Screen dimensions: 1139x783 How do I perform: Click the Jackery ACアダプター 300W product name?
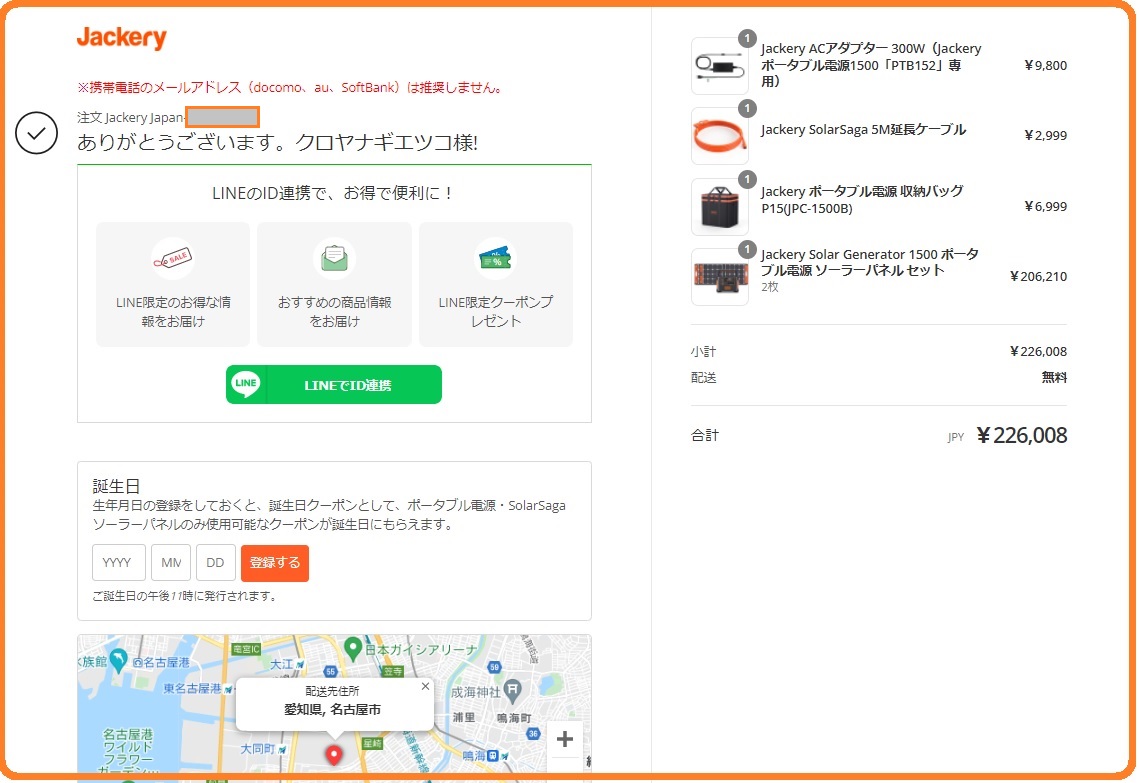click(871, 65)
